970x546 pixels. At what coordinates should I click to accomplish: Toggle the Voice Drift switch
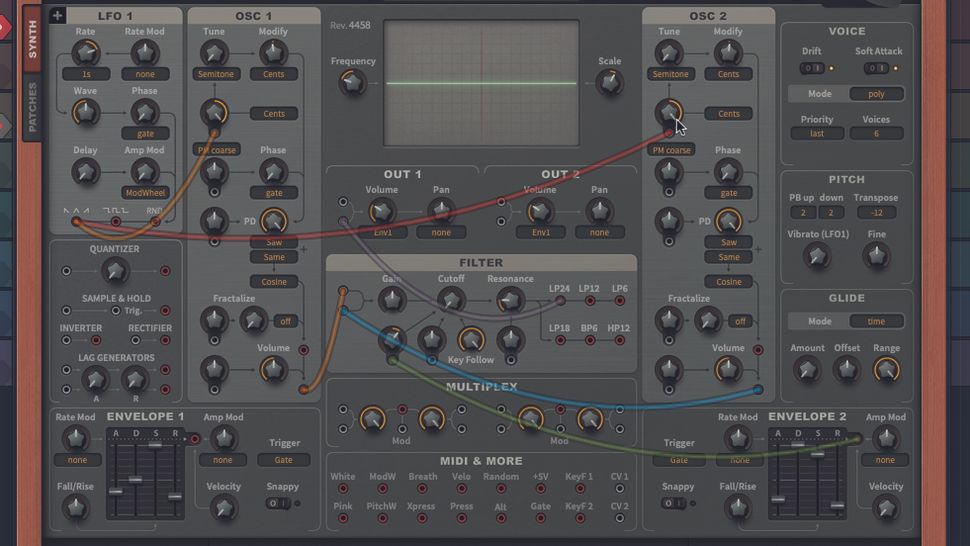(x=812, y=68)
